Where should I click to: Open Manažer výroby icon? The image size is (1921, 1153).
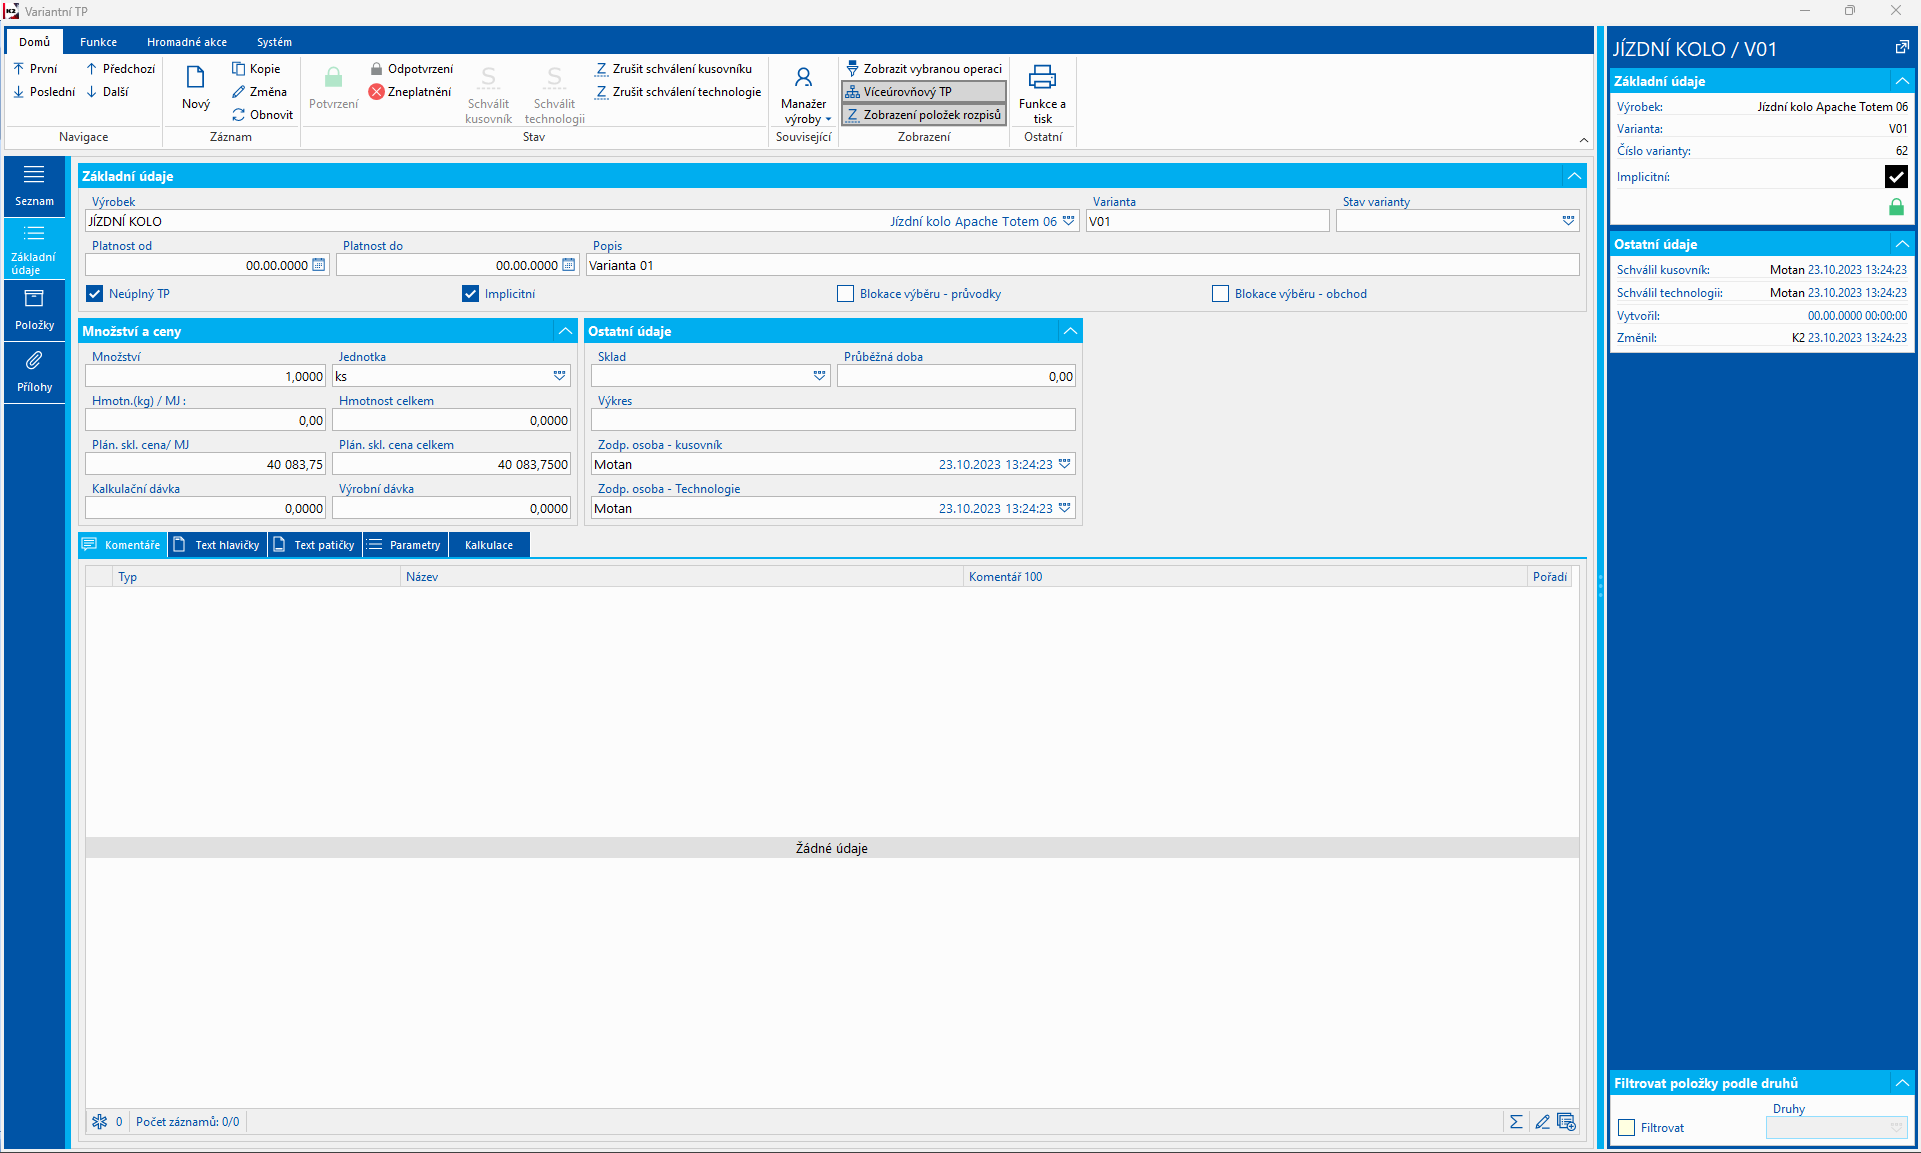click(803, 79)
